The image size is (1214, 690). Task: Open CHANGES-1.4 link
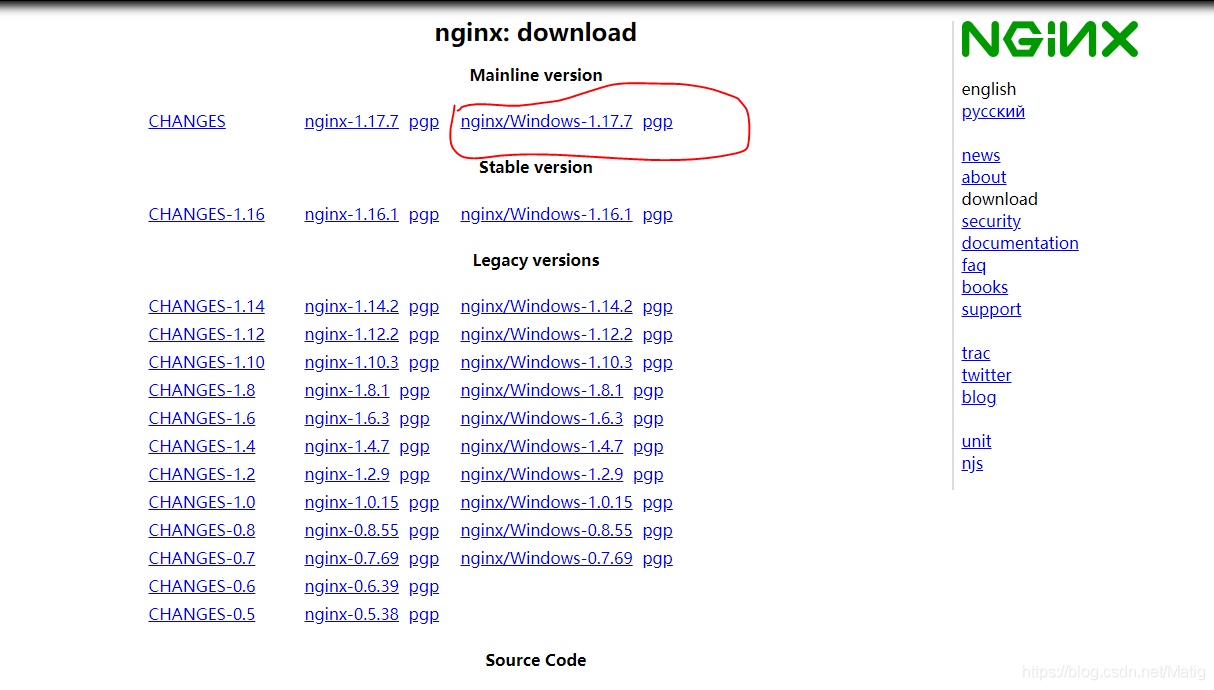click(201, 446)
